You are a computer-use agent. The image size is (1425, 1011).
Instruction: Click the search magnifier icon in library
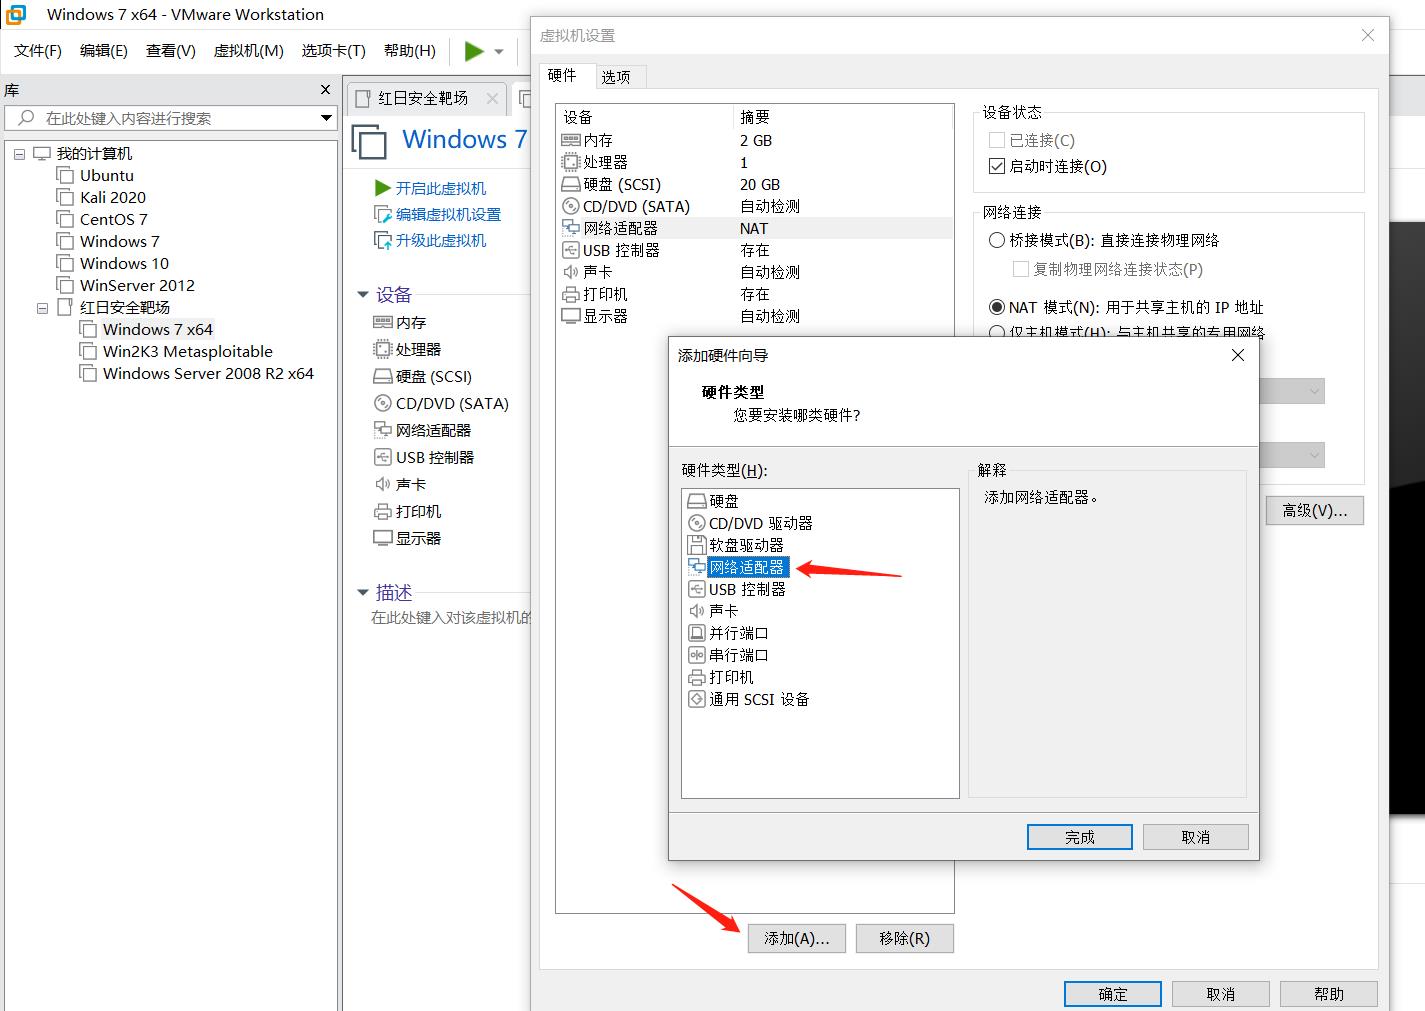click(x=26, y=118)
